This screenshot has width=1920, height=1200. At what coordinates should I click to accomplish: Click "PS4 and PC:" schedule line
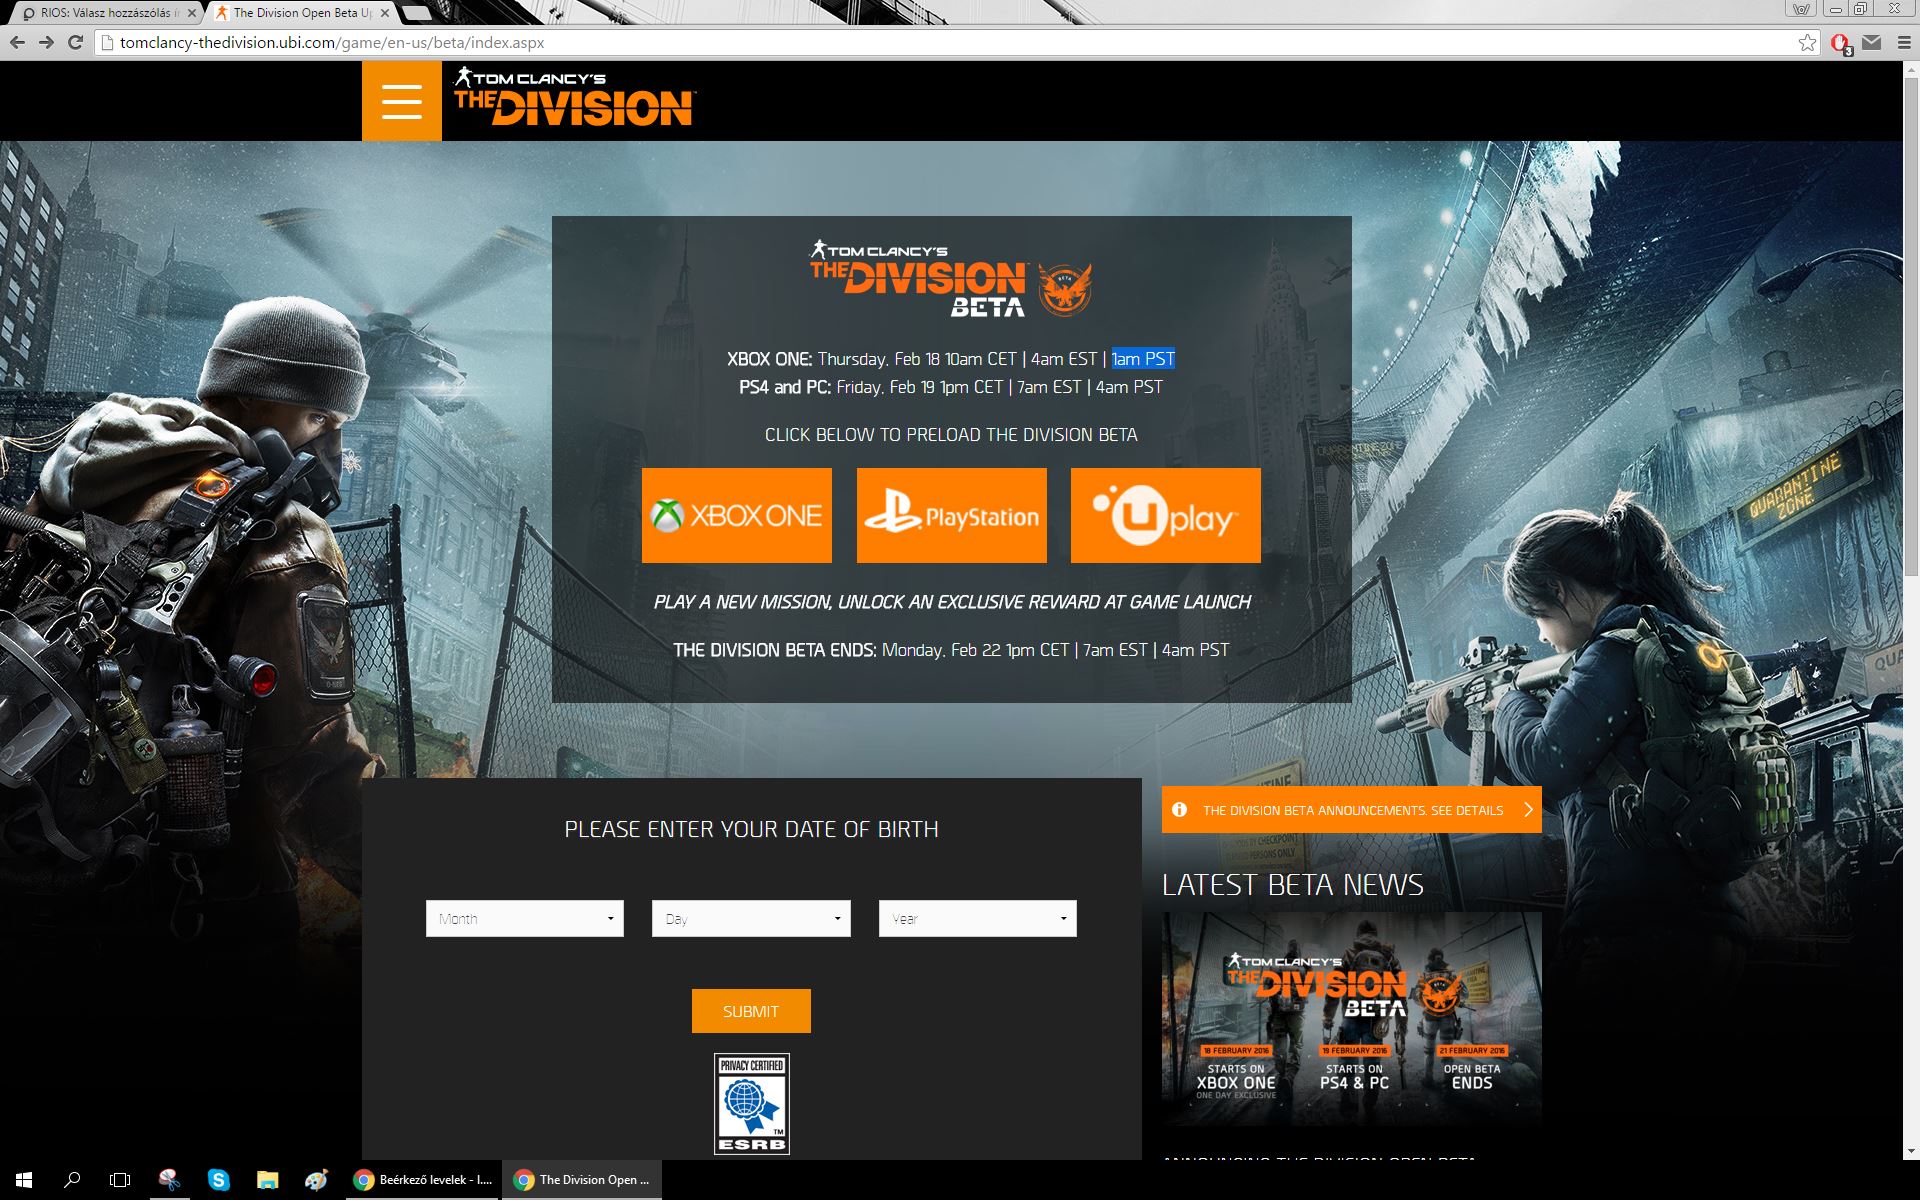[951, 387]
